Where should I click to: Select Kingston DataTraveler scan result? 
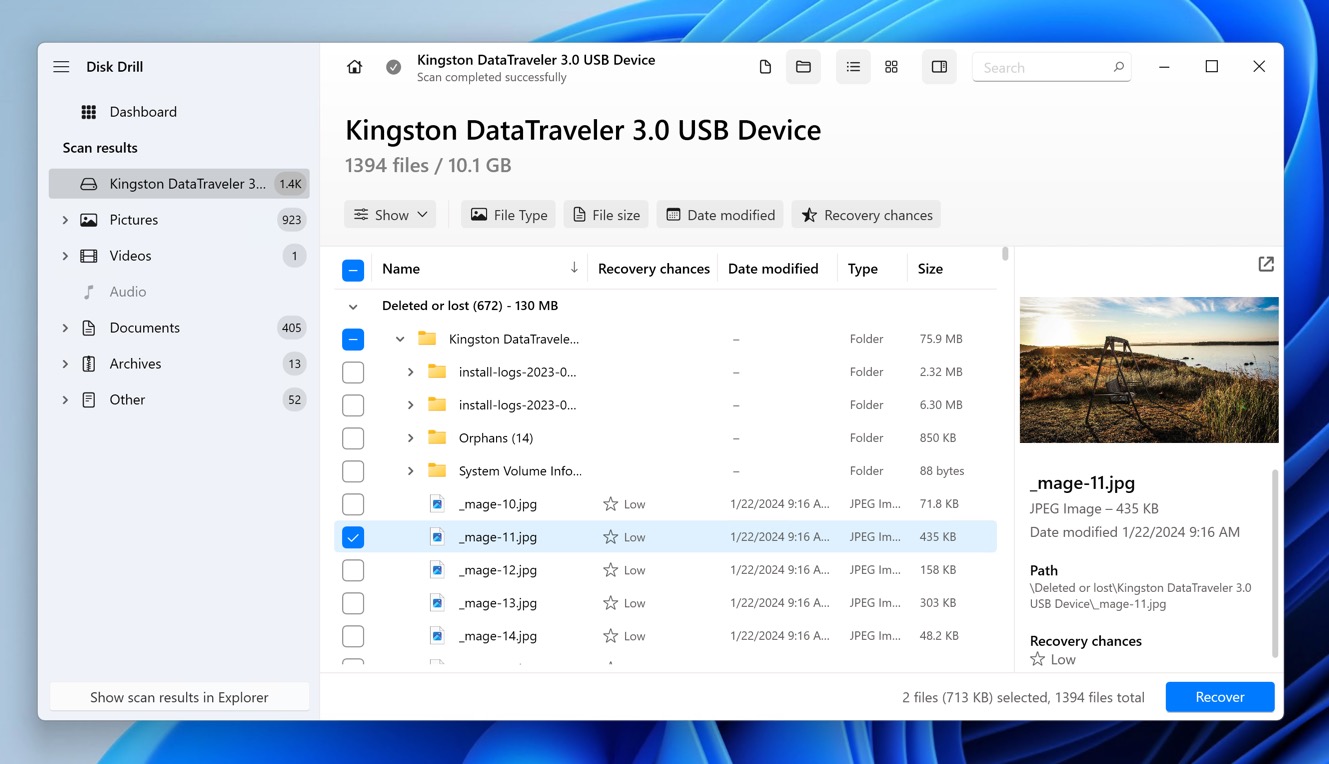[179, 184]
